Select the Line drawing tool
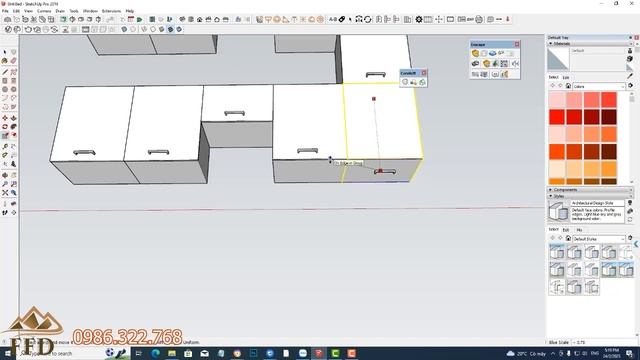The image size is (640, 360). (5, 72)
